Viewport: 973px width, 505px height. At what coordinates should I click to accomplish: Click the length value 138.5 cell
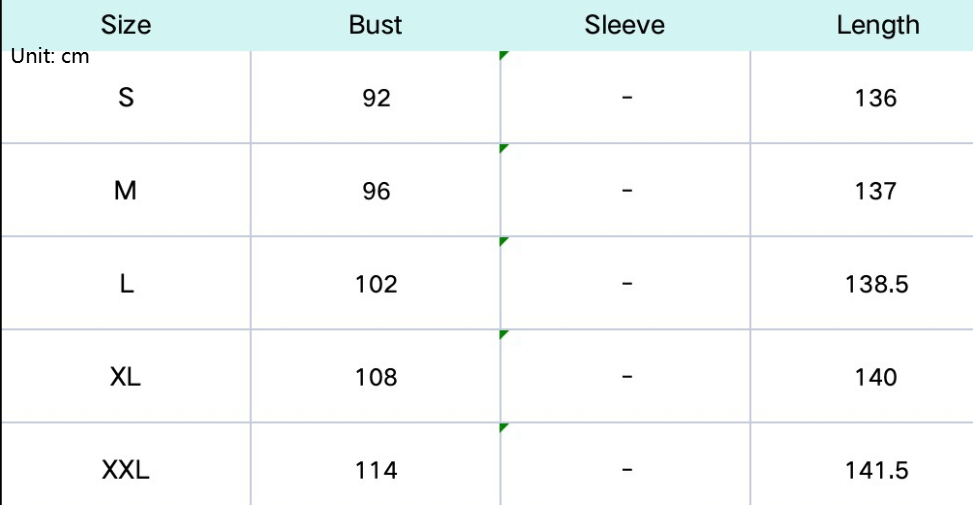click(x=876, y=284)
